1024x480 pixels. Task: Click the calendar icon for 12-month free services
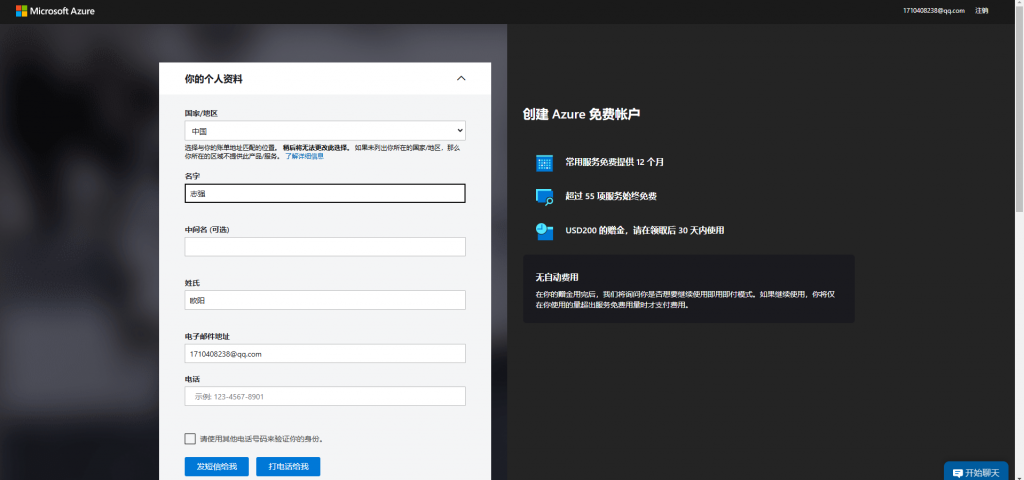click(x=544, y=163)
